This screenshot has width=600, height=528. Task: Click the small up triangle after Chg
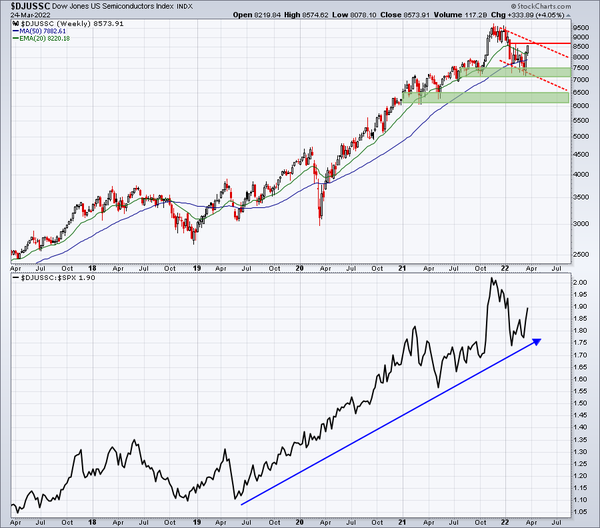point(568,16)
